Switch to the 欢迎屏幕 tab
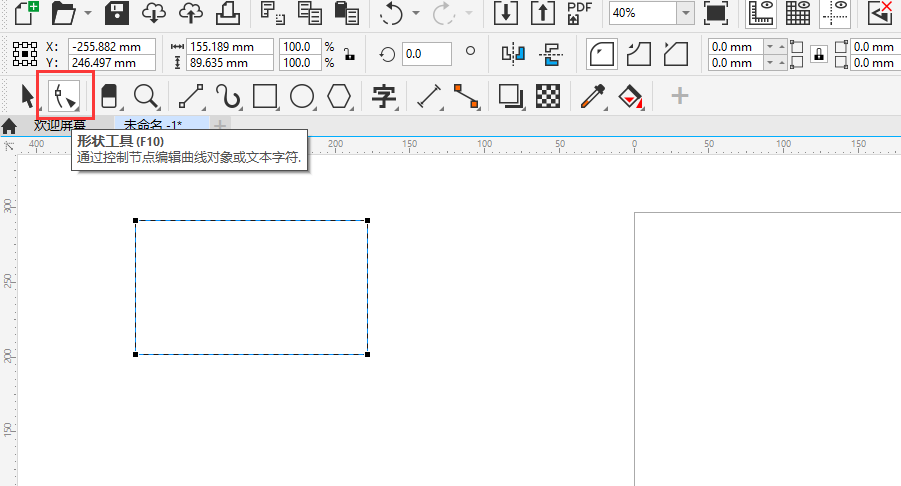Image resolution: width=901 pixels, height=486 pixels. (60, 126)
